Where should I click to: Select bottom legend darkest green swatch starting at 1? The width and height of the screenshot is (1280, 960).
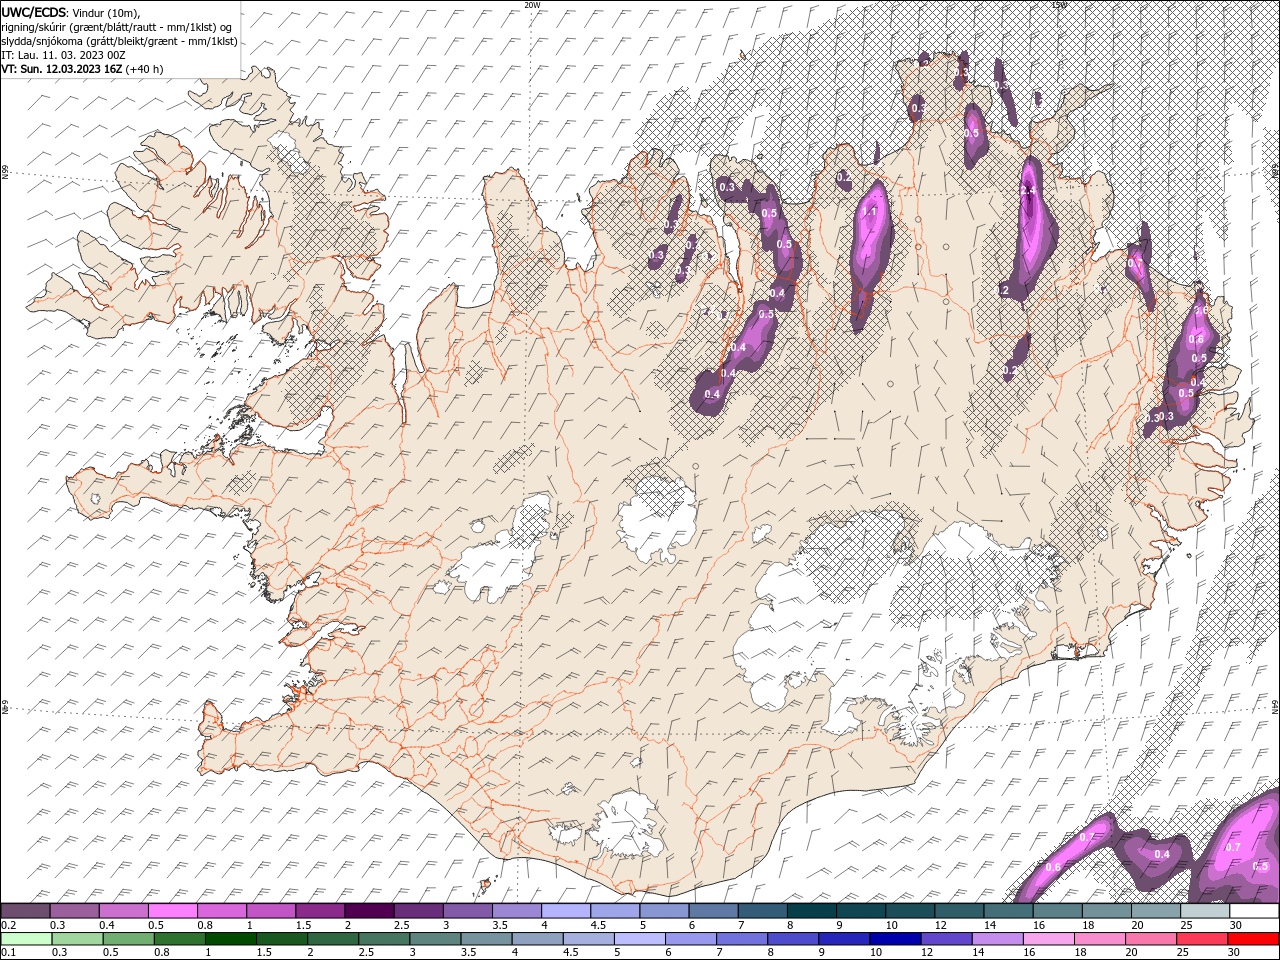(x=230, y=939)
